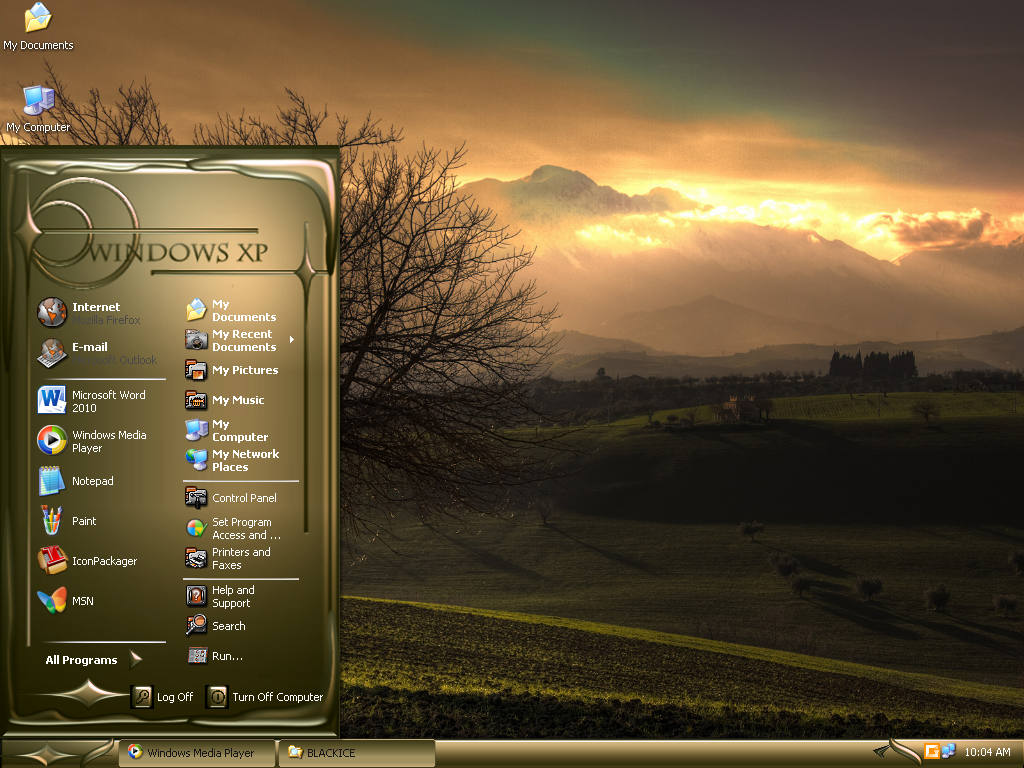Image resolution: width=1024 pixels, height=768 pixels.
Task: Launch the MSN butterfly icon
Action: [52, 600]
